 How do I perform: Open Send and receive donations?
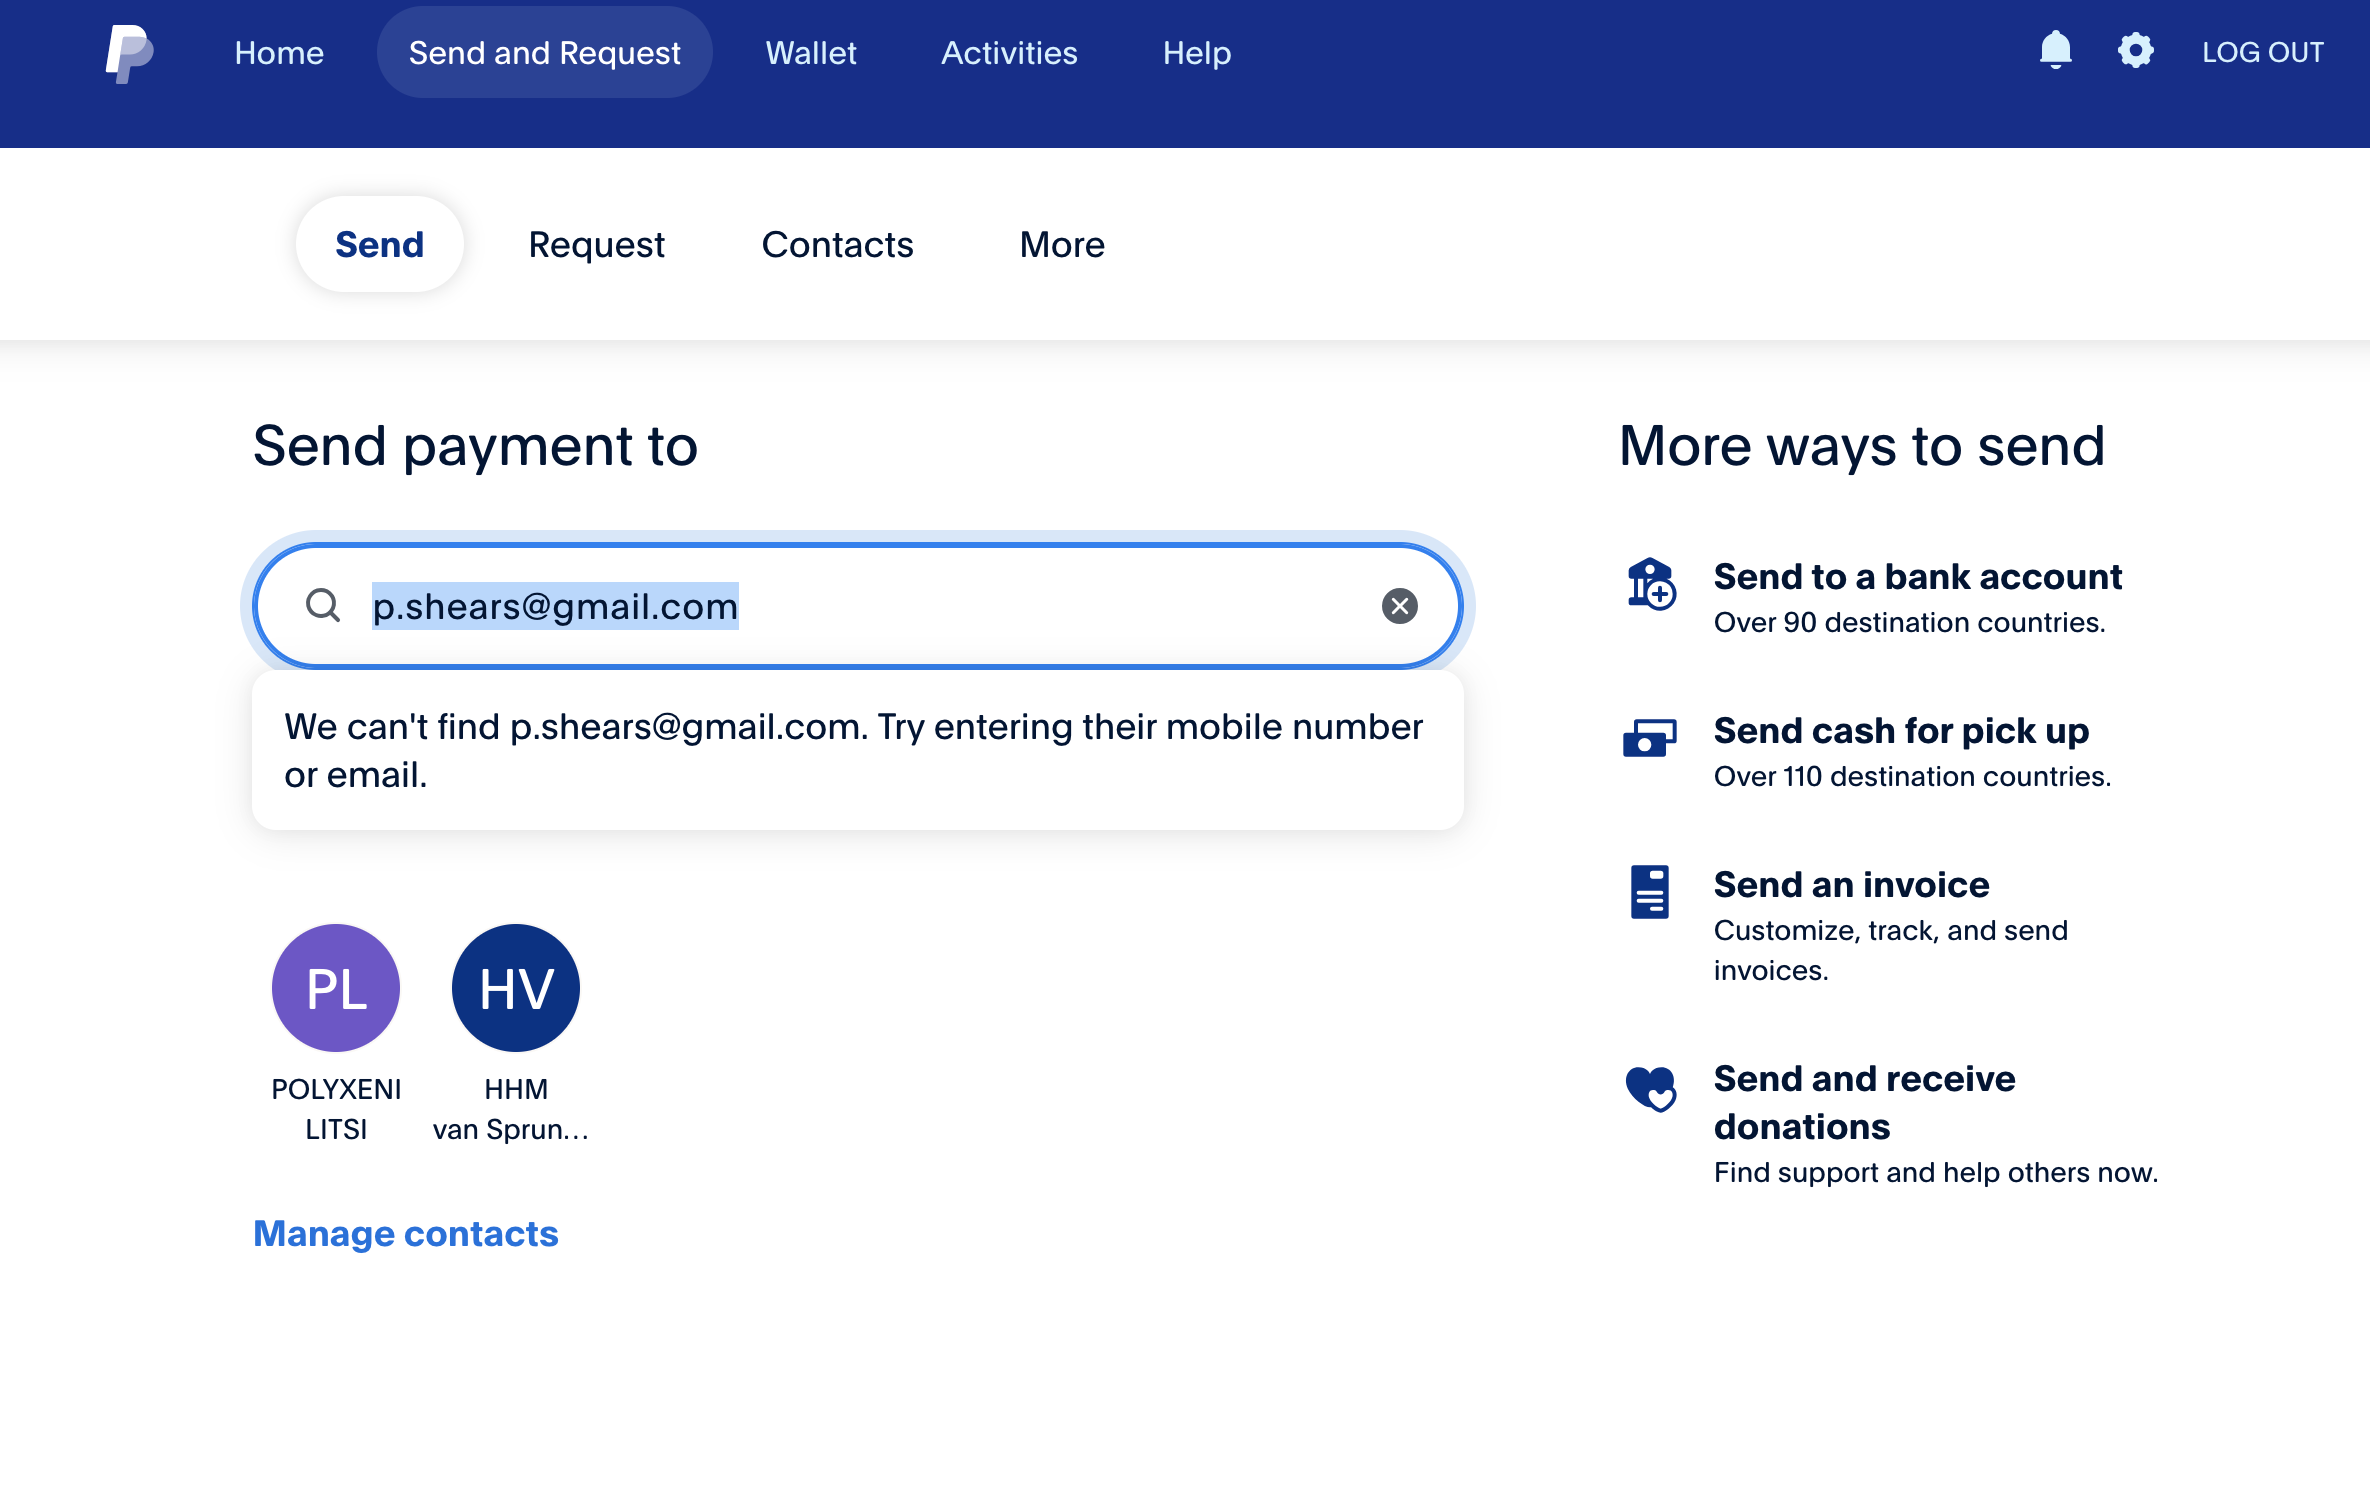point(1865,1102)
